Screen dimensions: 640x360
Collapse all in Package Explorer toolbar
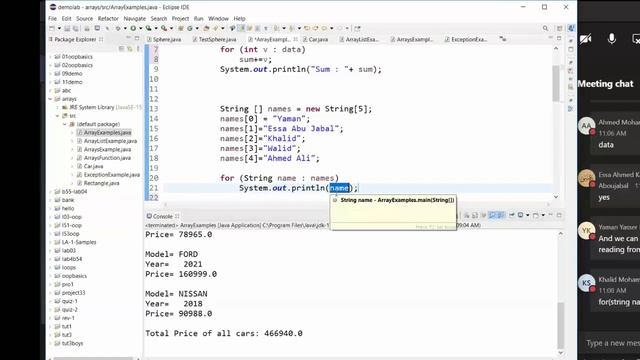point(121,49)
